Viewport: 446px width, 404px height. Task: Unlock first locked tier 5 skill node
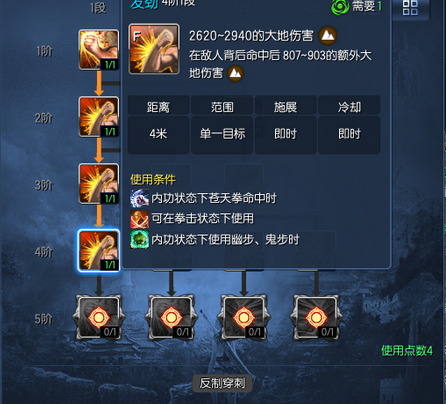click(99, 317)
